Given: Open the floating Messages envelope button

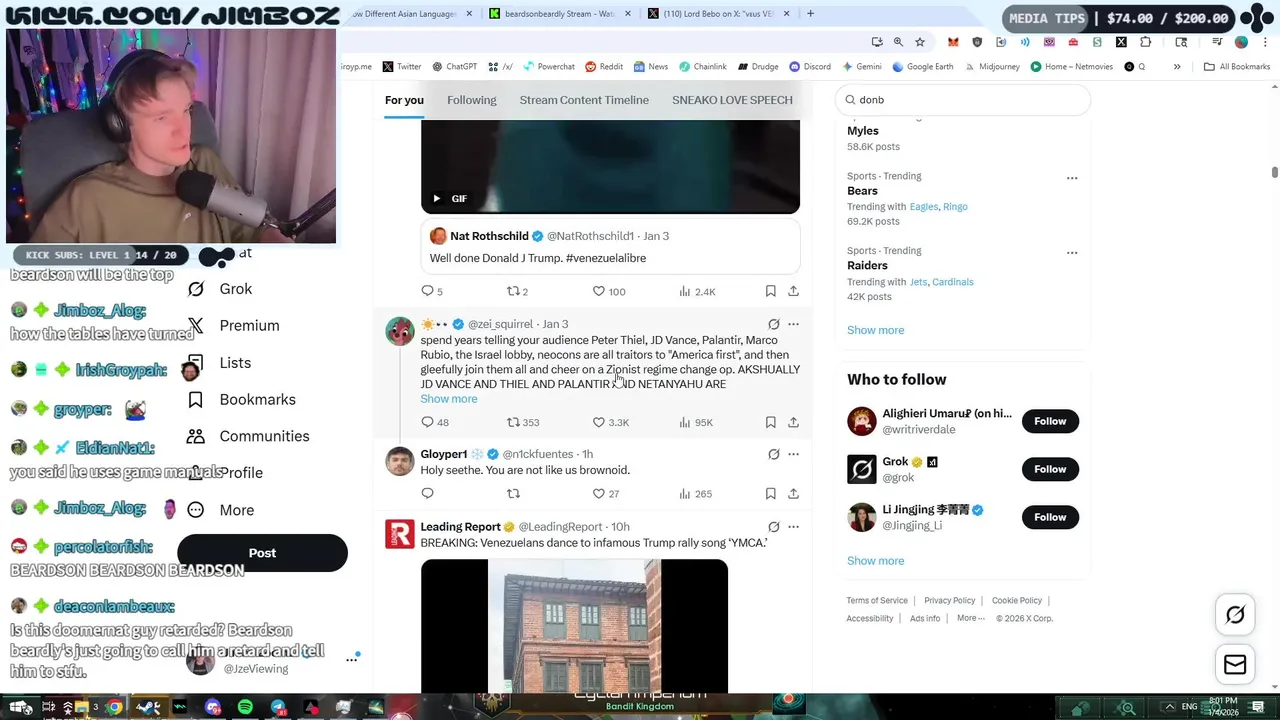Looking at the screenshot, I should coord(1235,664).
